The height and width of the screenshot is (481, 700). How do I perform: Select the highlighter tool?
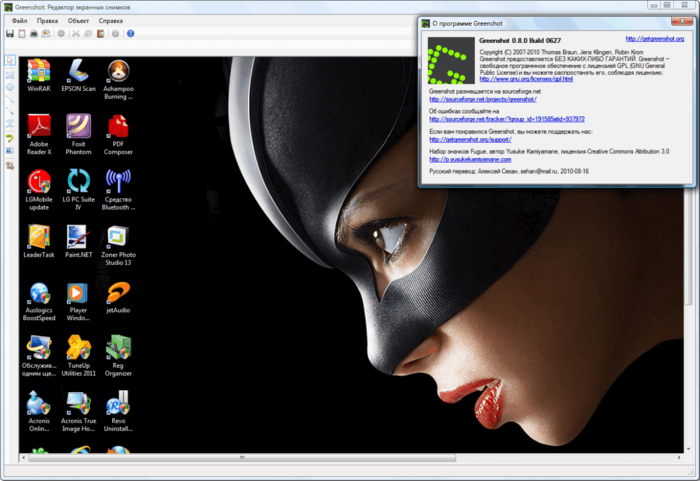click(x=10, y=138)
